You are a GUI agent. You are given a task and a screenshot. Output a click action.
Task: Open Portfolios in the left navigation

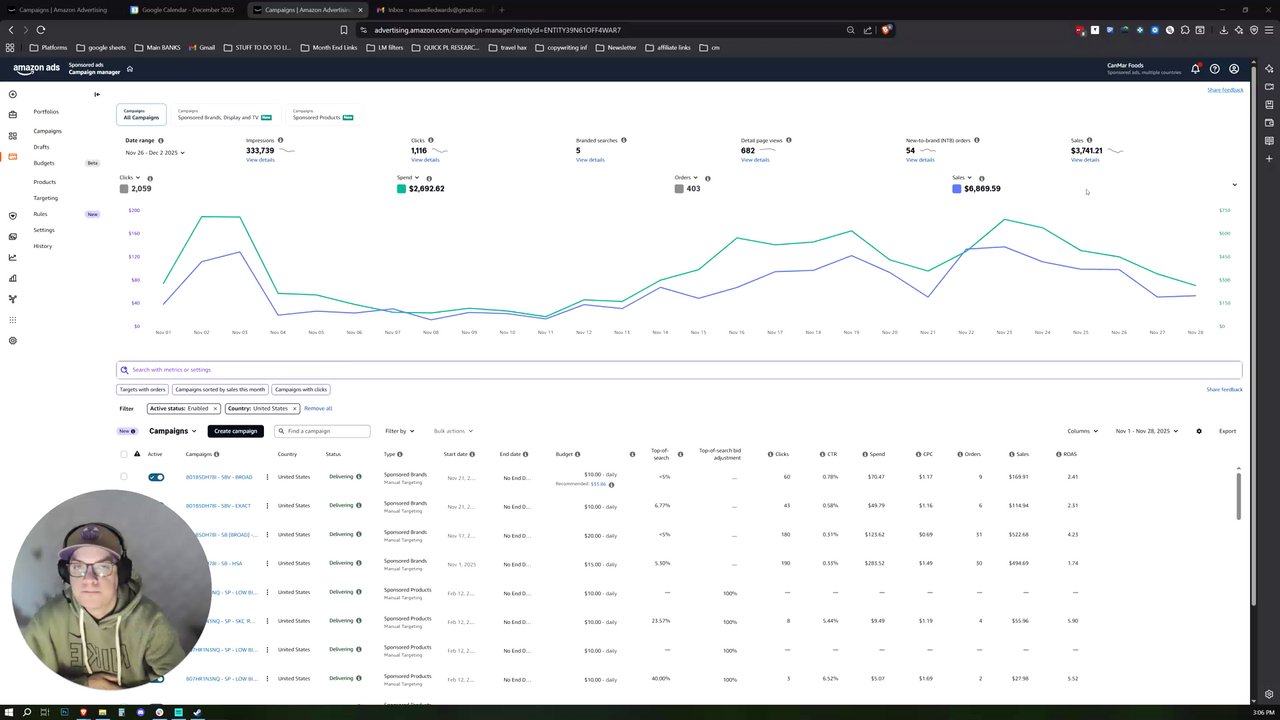[x=46, y=112]
